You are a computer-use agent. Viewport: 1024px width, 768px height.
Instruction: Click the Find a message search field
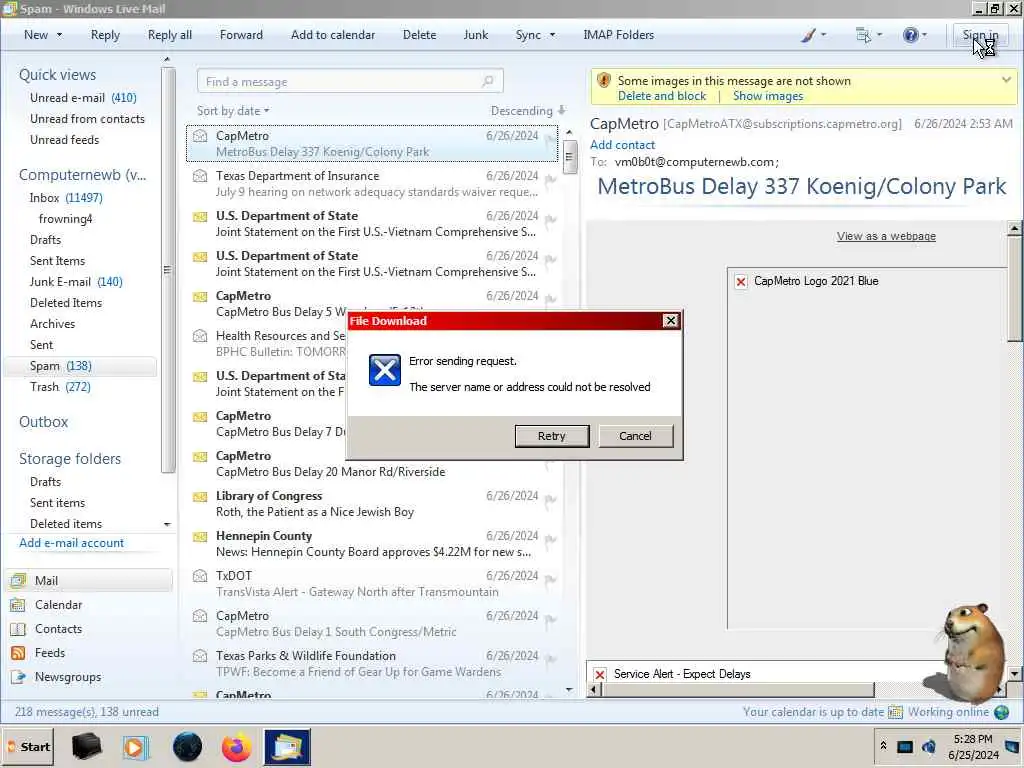point(349,82)
